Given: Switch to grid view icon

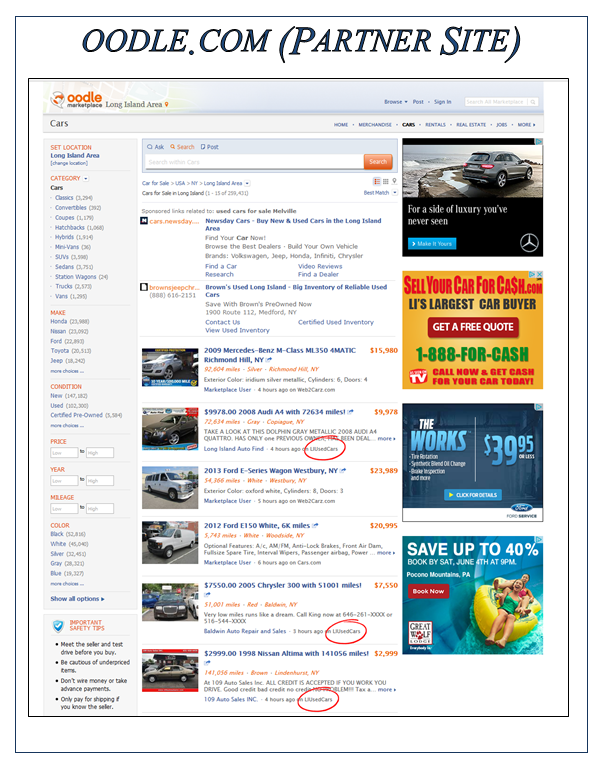Looking at the screenshot, I should (x=385, y=181).
